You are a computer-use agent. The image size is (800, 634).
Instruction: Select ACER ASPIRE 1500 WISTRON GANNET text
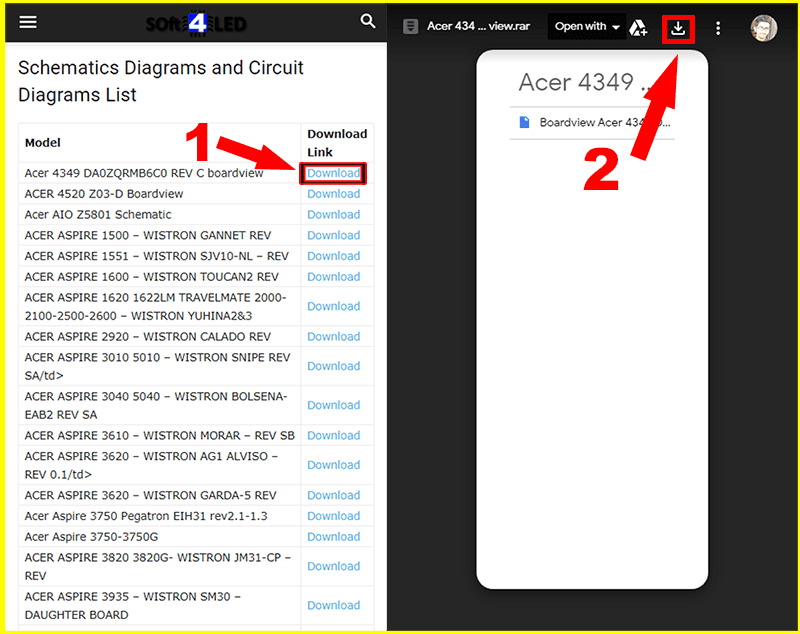pyautogui.click(x=148, y=236)
